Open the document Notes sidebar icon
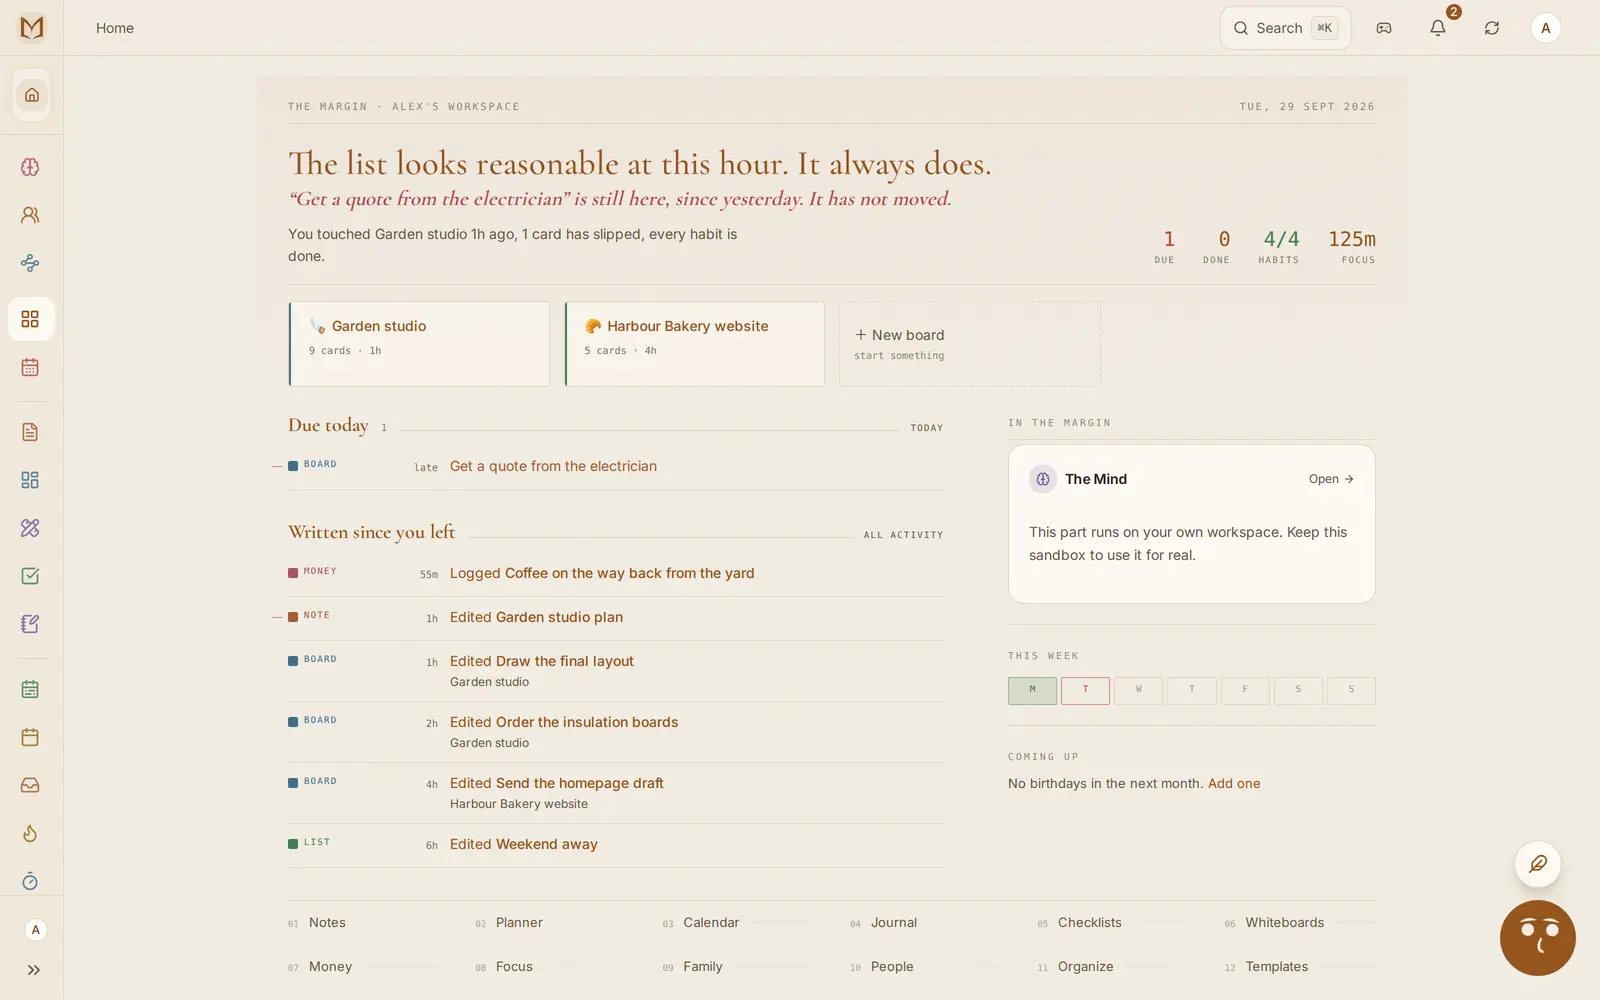 click(30, 432)
